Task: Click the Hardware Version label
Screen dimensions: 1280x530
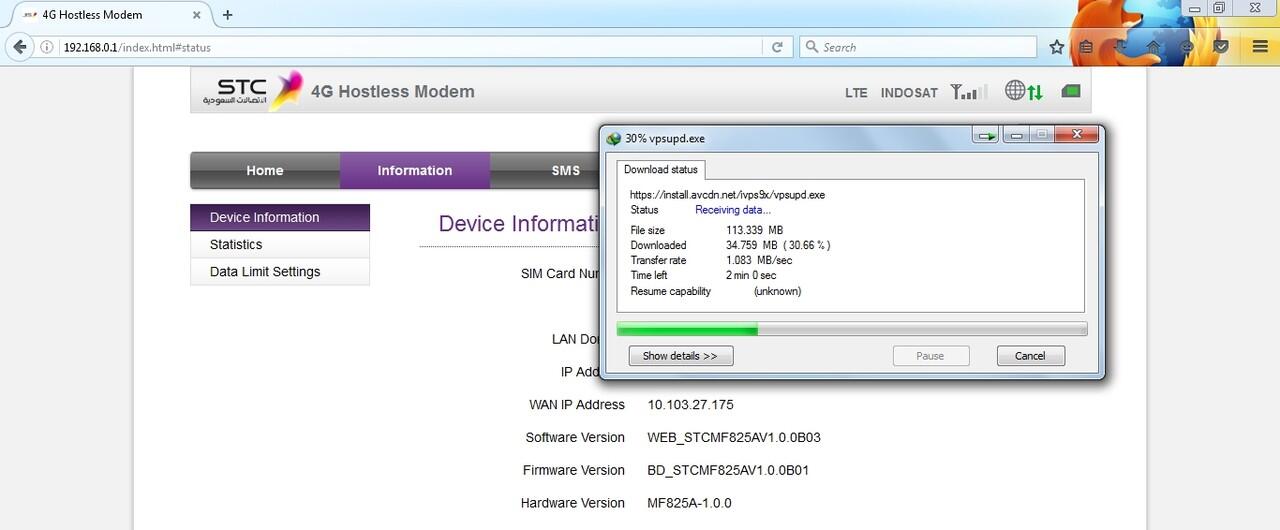Action: (x=573, y=503)
